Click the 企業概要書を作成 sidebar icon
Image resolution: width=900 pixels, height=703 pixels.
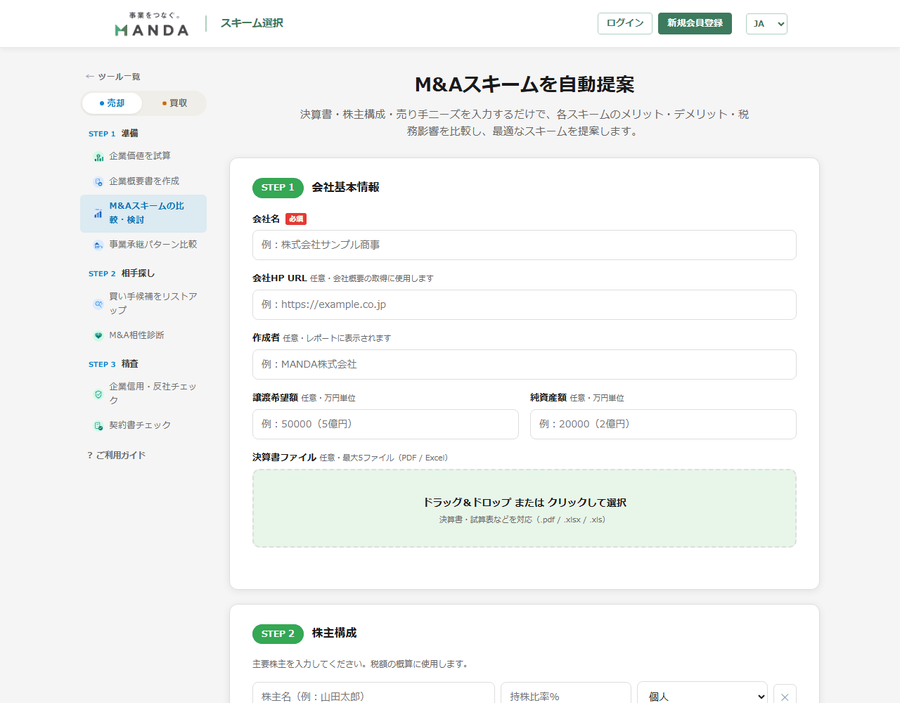point(99,182)
